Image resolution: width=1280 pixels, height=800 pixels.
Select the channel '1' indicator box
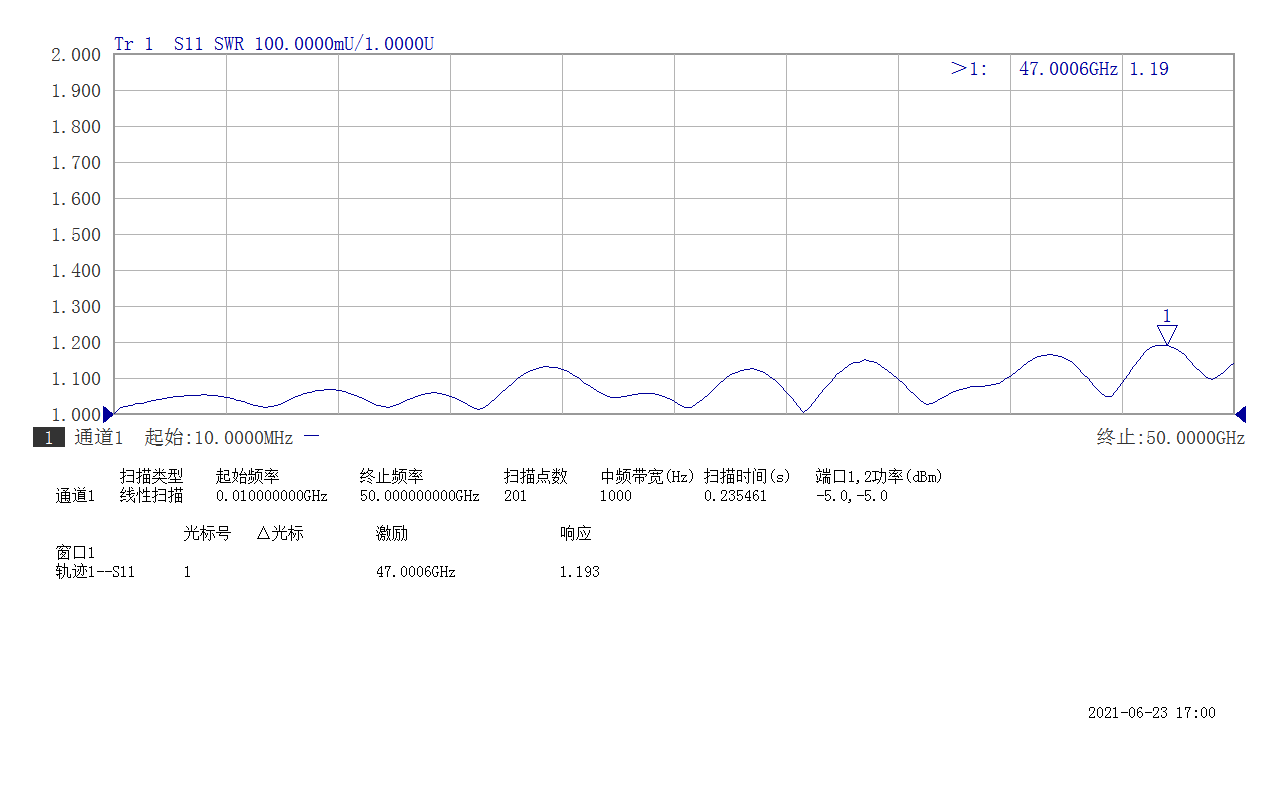click(x=49, y=438)
